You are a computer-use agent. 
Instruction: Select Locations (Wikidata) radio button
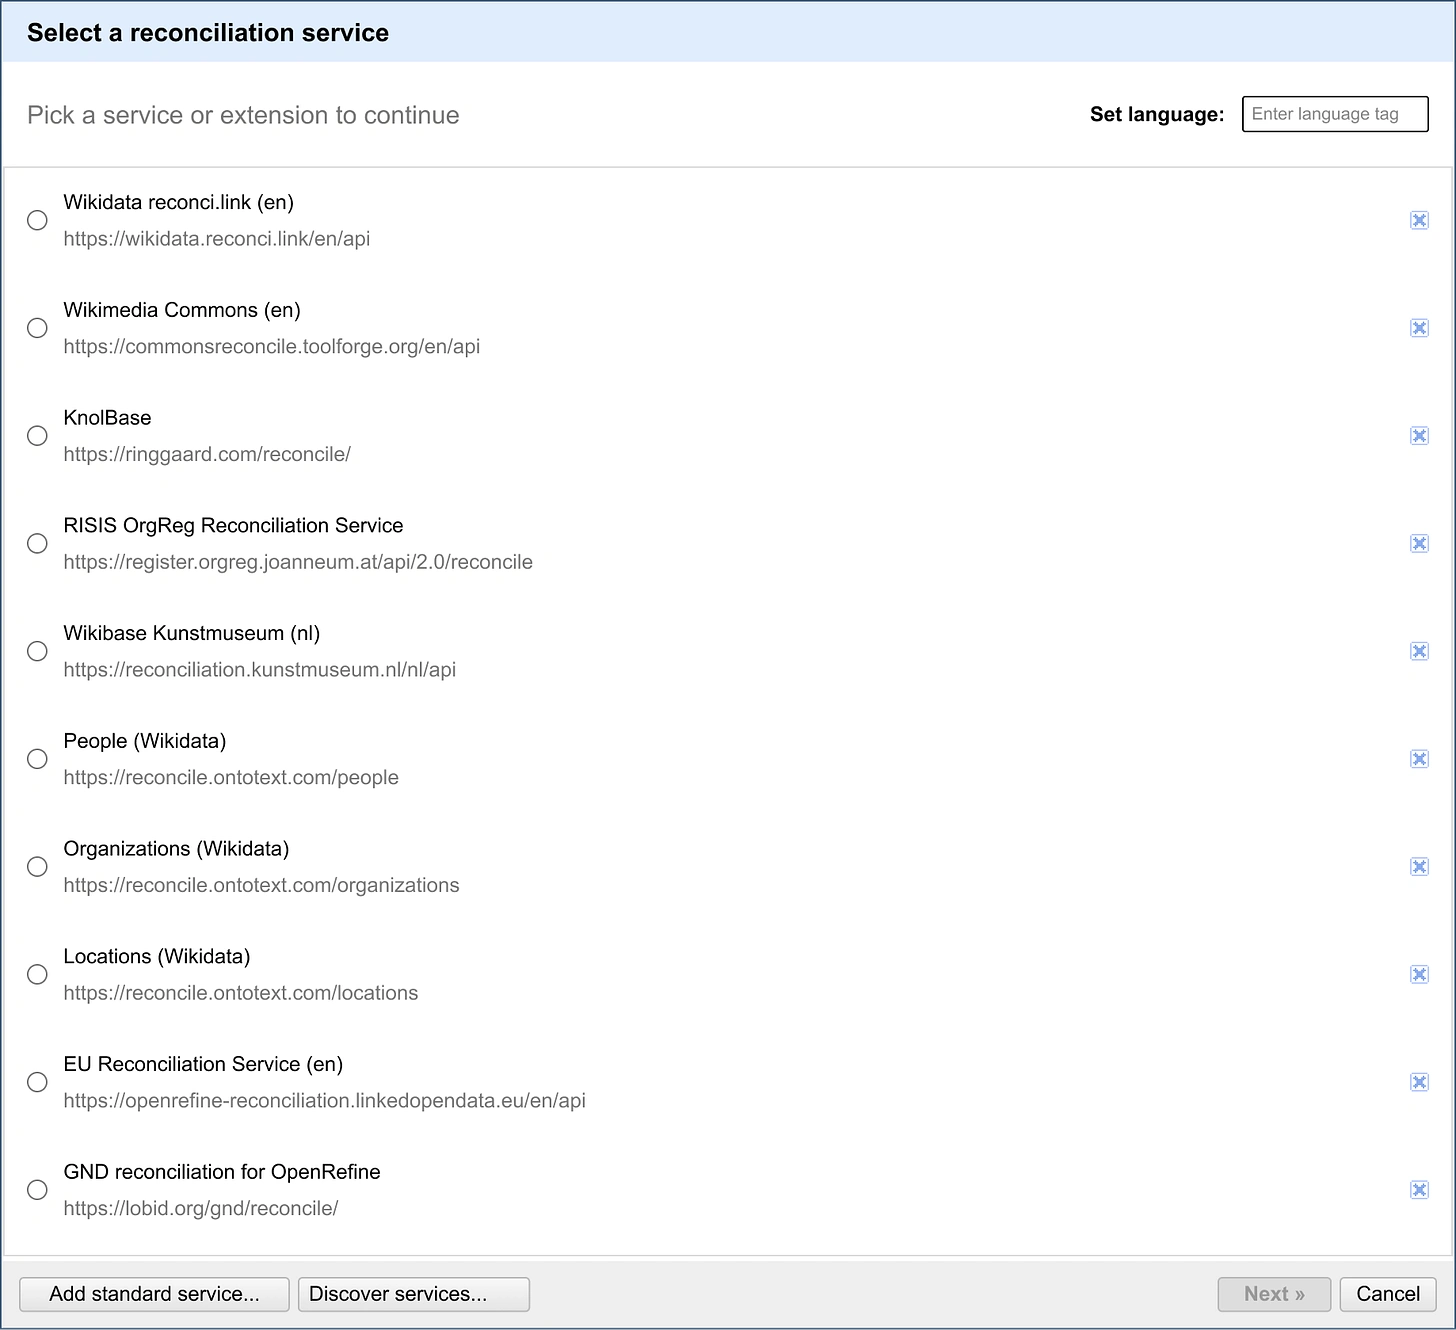37,974
